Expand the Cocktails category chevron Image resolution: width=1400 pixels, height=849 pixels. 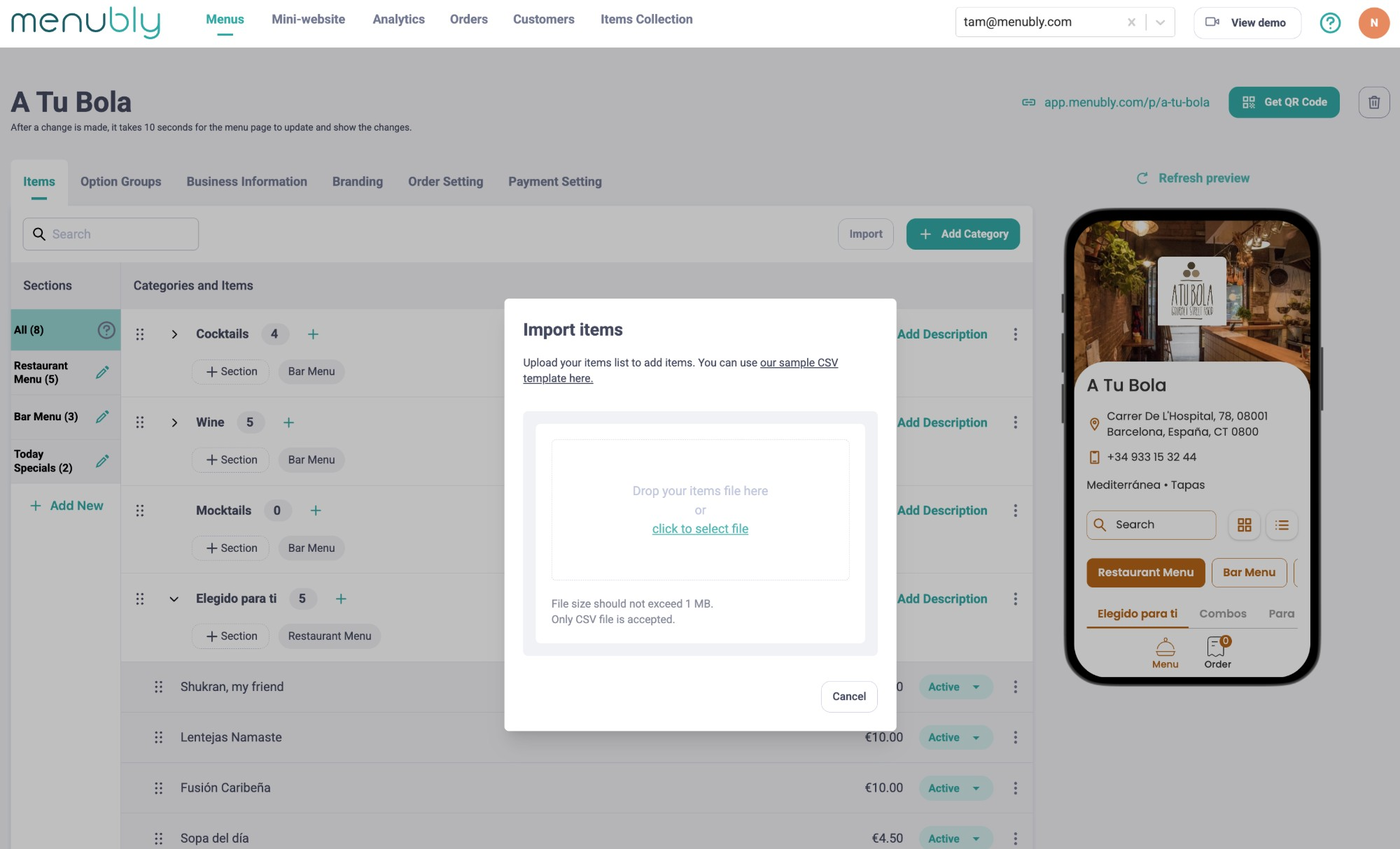coord(174,334)
